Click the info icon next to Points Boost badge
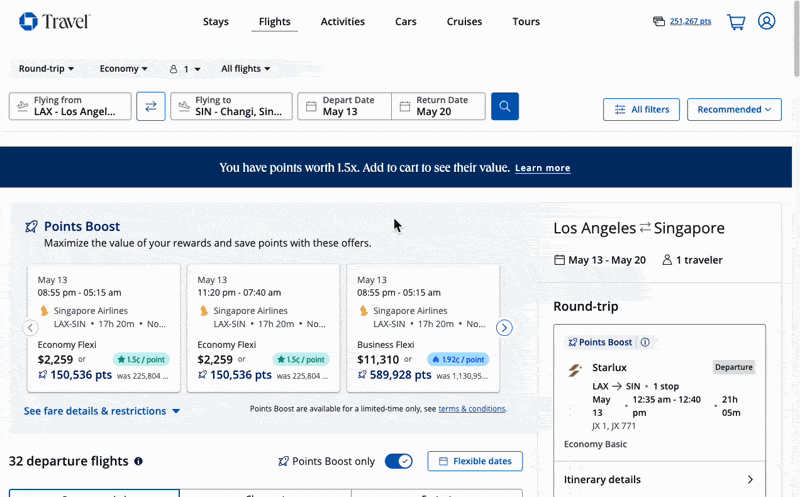 pos(645,342)
